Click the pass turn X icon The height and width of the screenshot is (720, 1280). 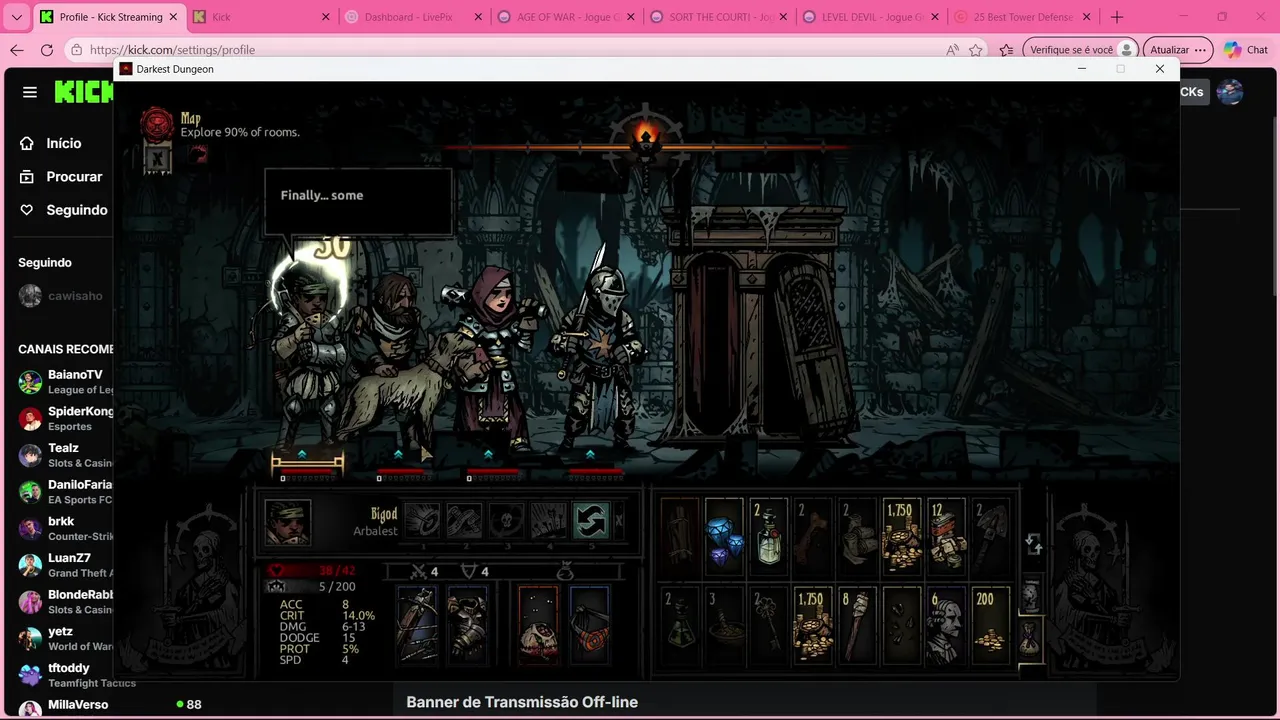[x=619, y=521]
